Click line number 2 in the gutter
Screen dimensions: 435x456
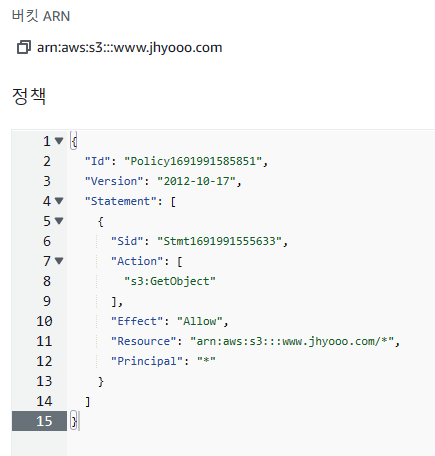pyautogui.click(x=47, y=161)
